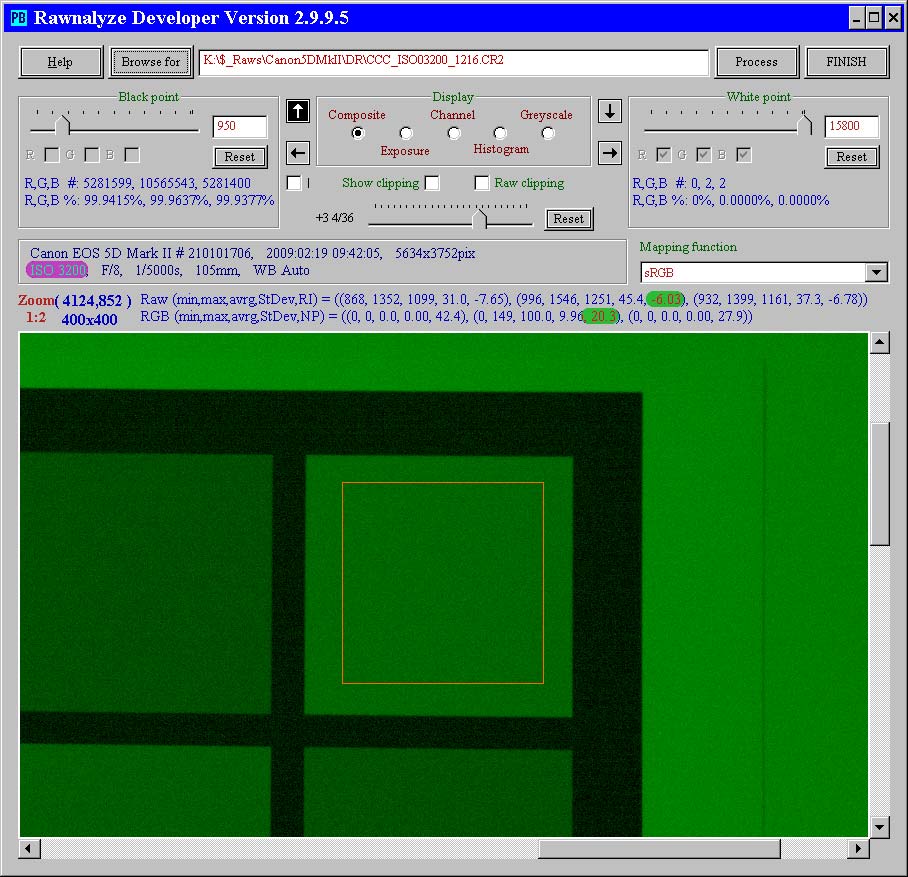Click the White point slider handle

click(x=805, y=125)
